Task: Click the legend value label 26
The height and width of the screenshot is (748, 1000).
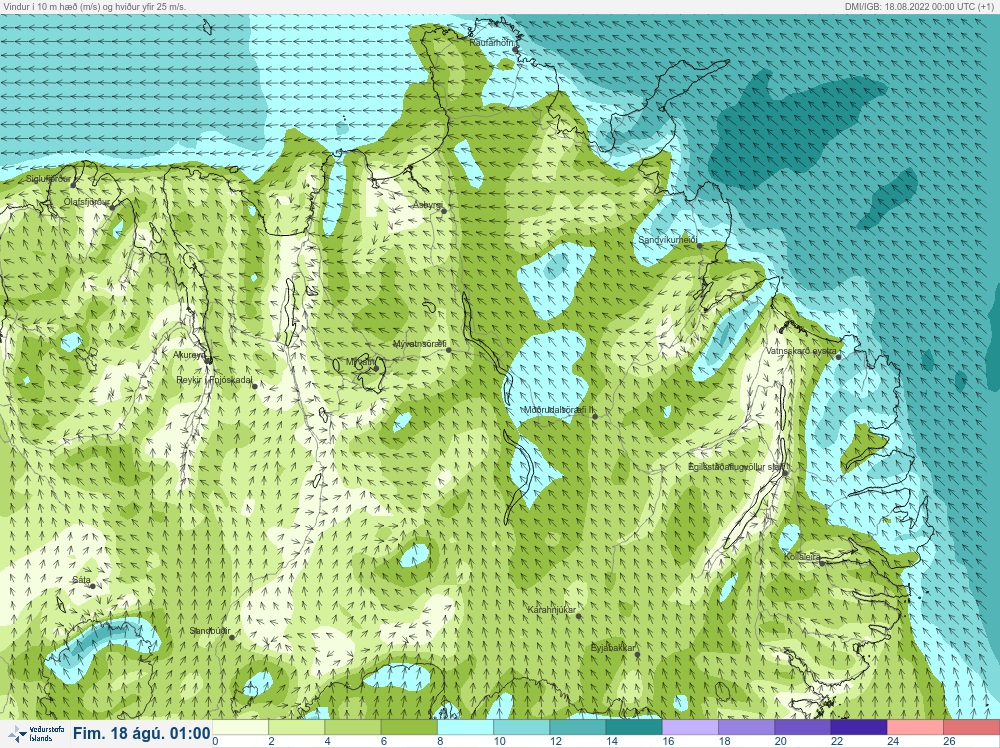Action: (x=949, y=741)
